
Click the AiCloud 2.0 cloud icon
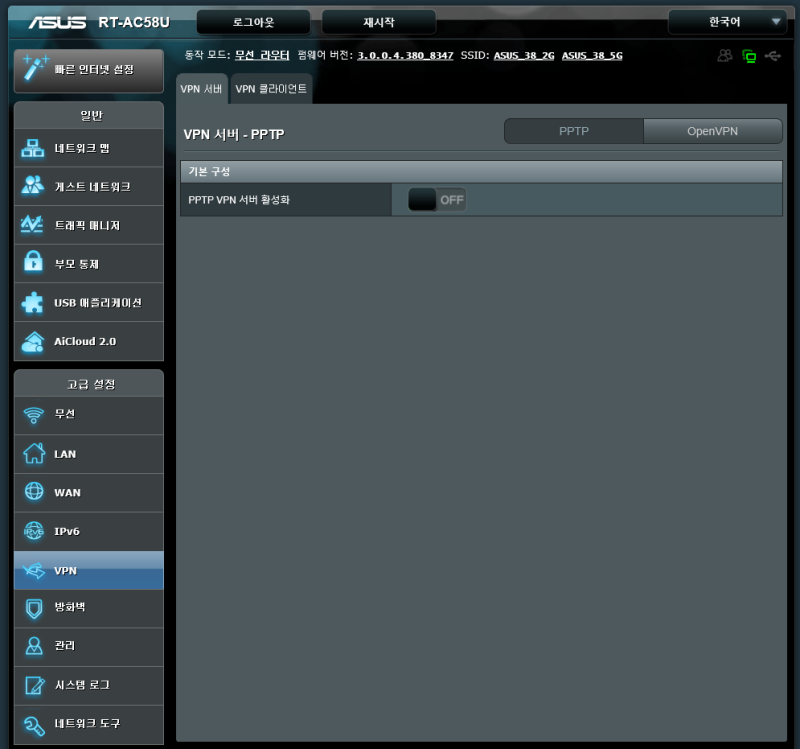[x=33, y=342]
